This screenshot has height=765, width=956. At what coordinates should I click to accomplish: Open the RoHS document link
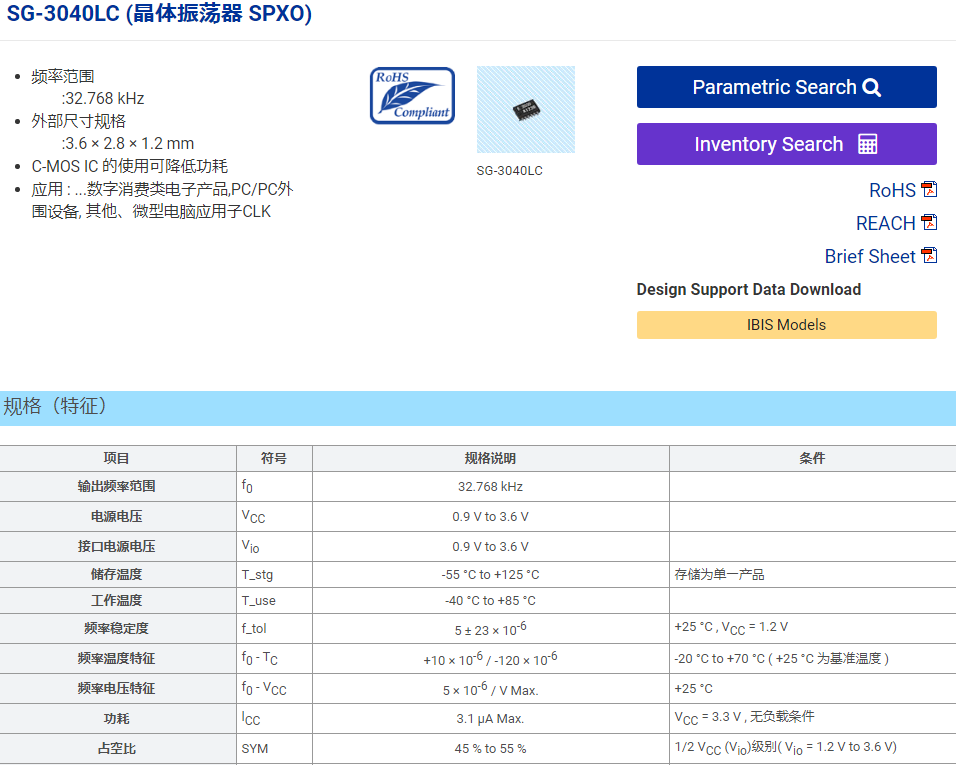(891, 190)
